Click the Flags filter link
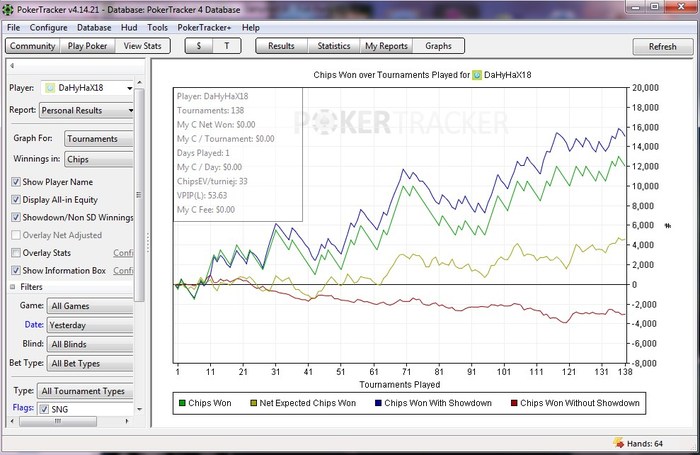The image size is (700, 455). coord(23,408)
